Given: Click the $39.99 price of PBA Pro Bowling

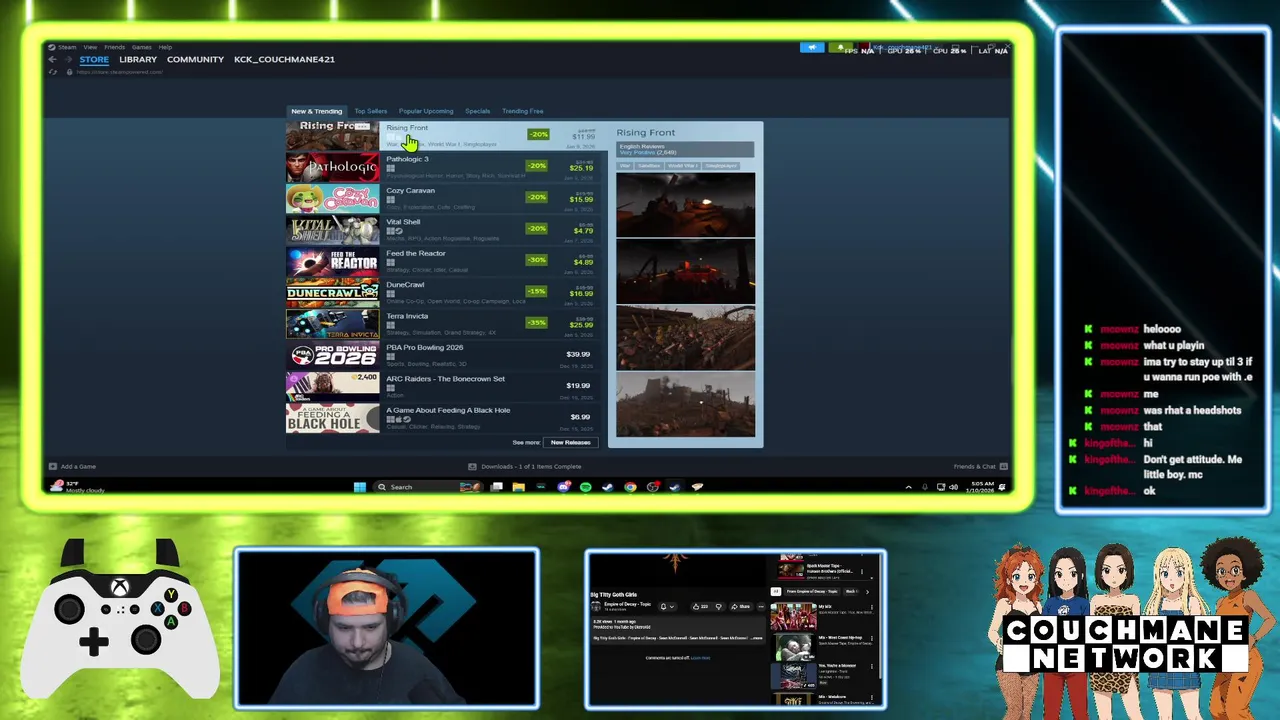Looking at the screenshot, I should (x=578, y=354).
